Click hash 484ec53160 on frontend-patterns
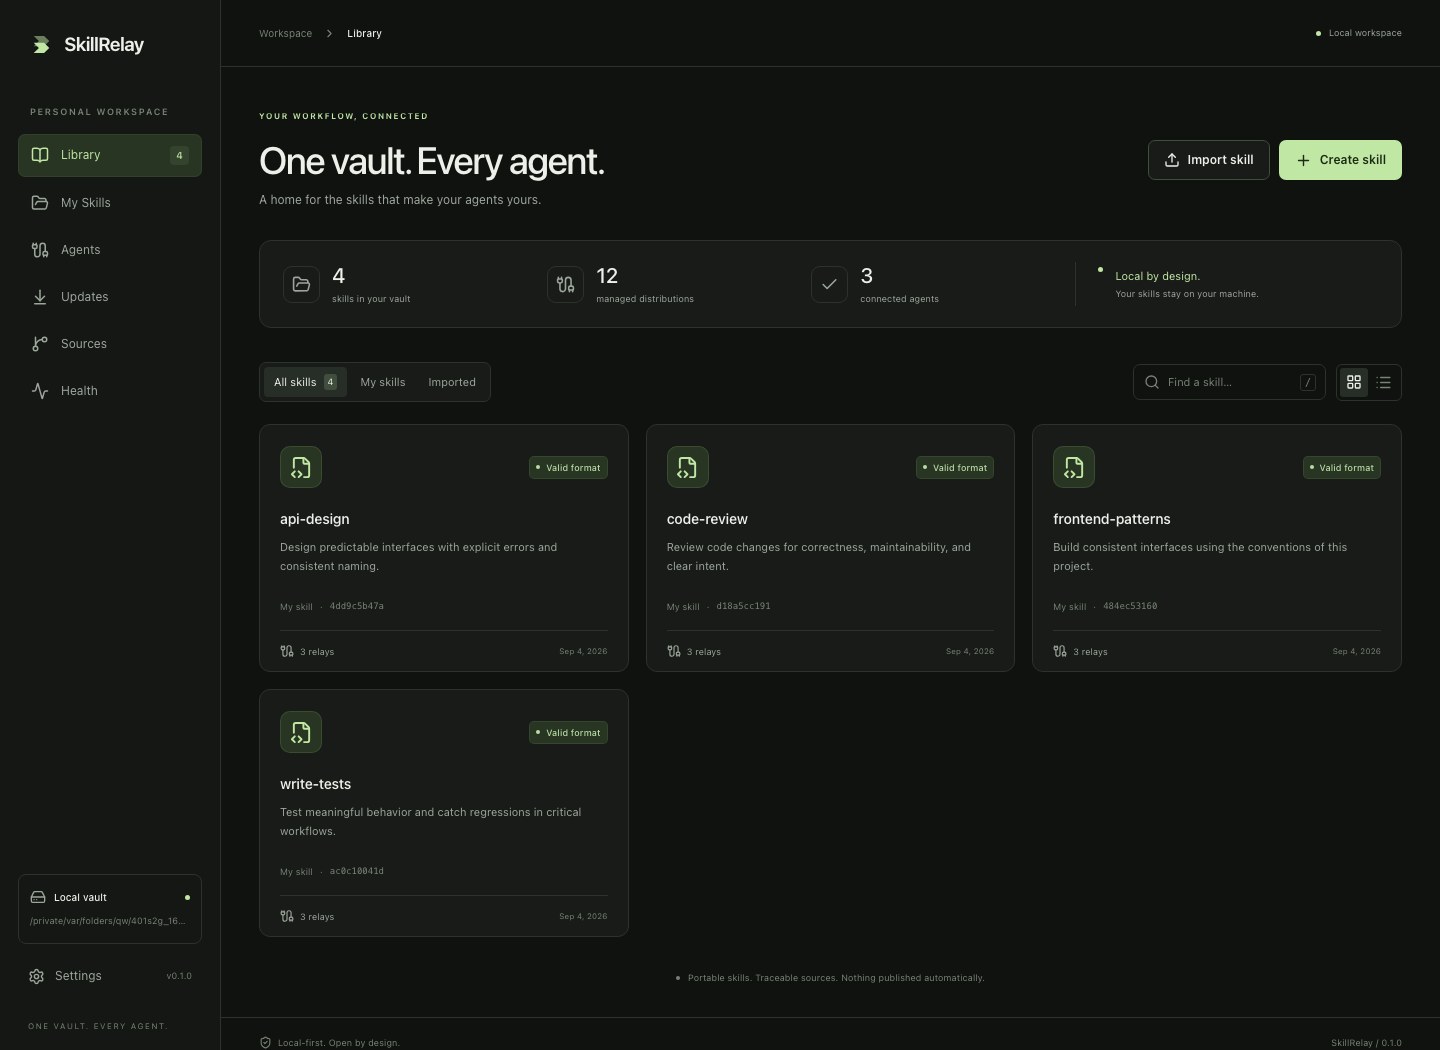Viewport: 1440px width, 1050px height. (x=1130, y=606)
